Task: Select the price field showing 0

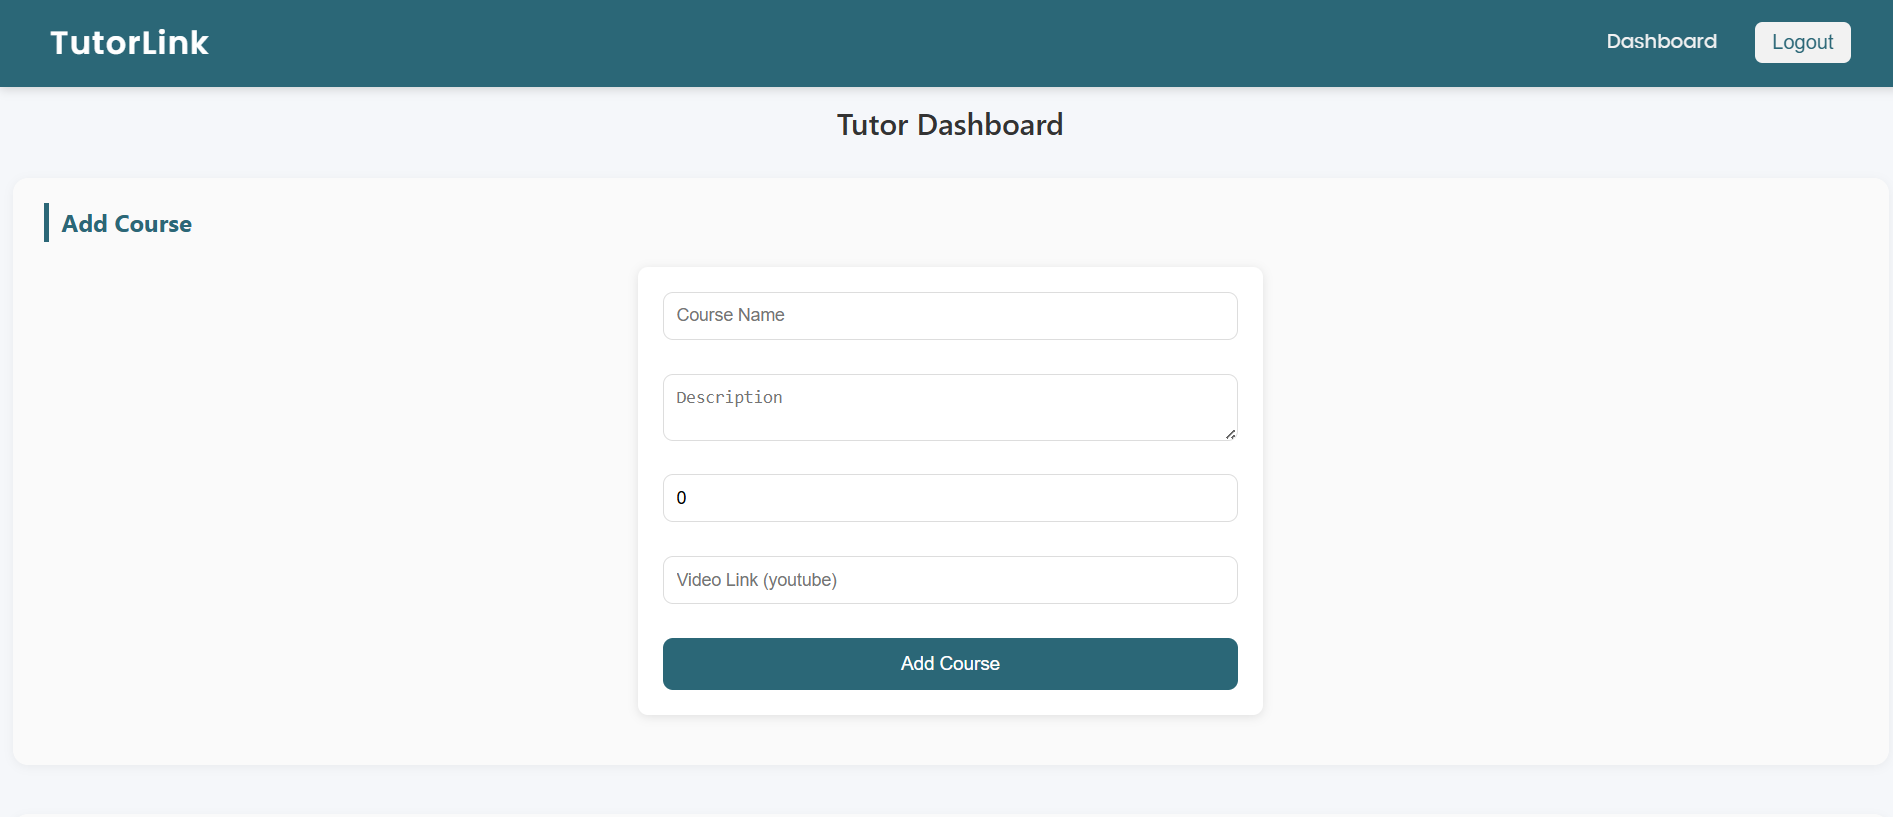Action: (x=950, y=498)
